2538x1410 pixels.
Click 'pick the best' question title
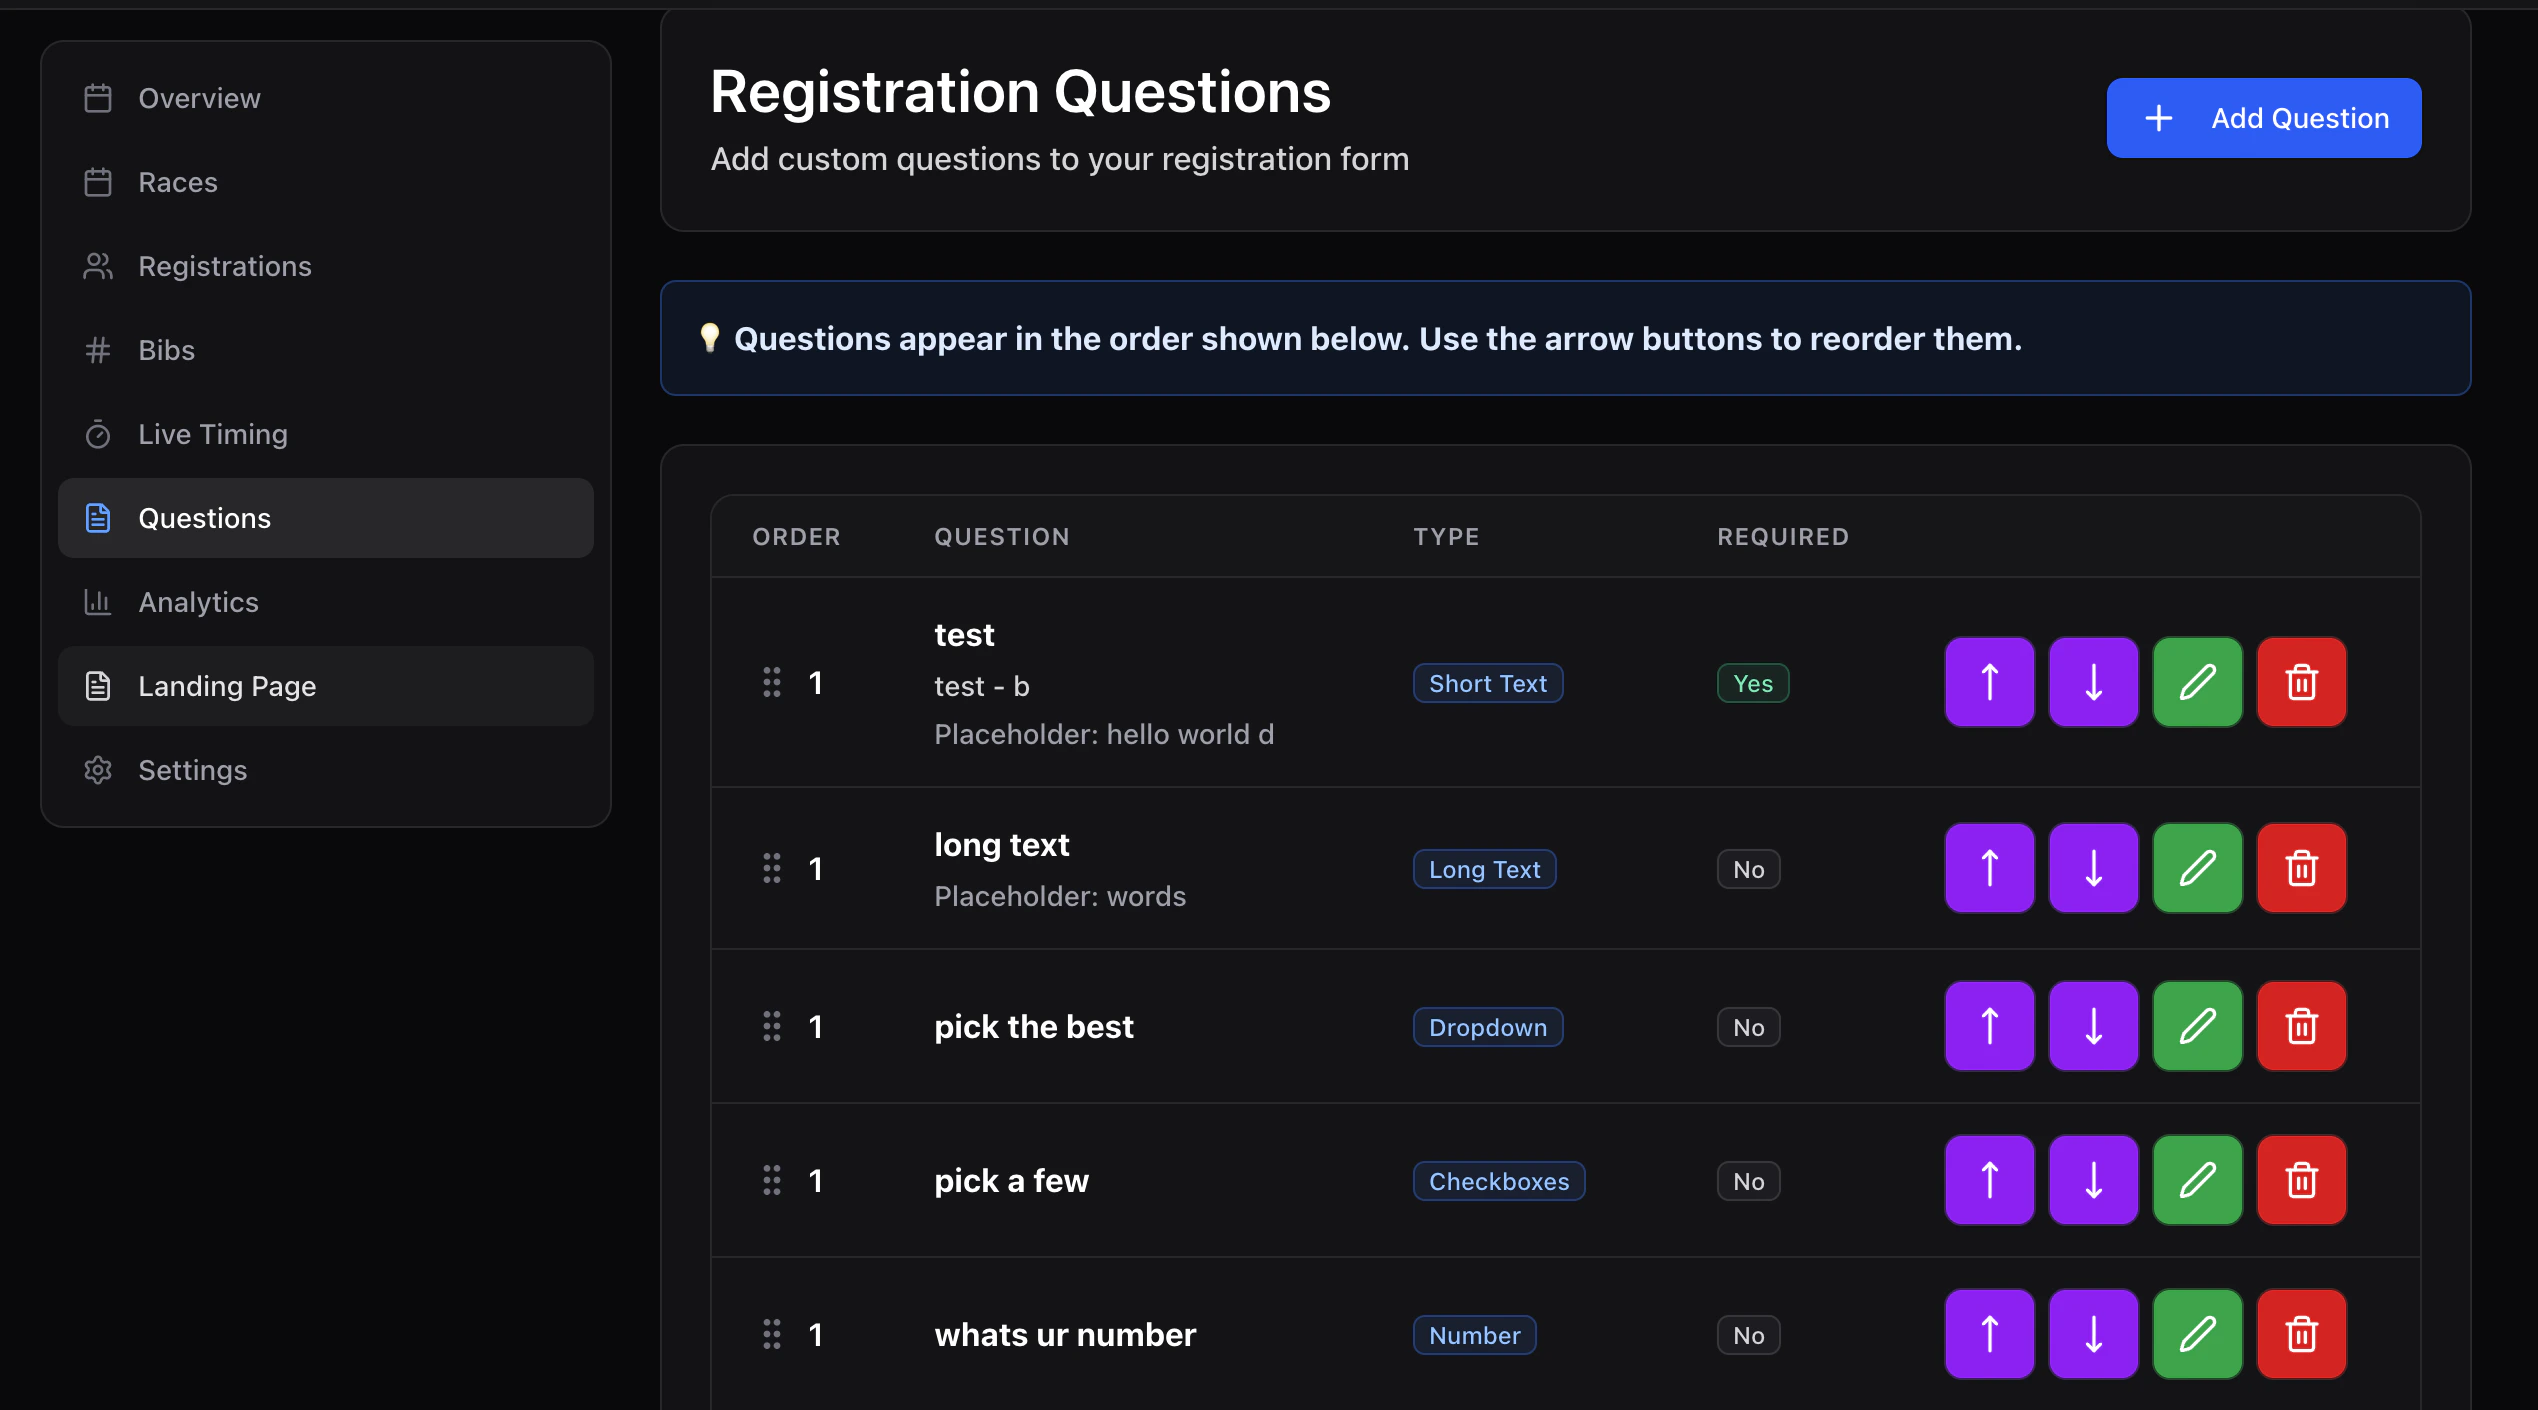[x=1034, y=1027]
